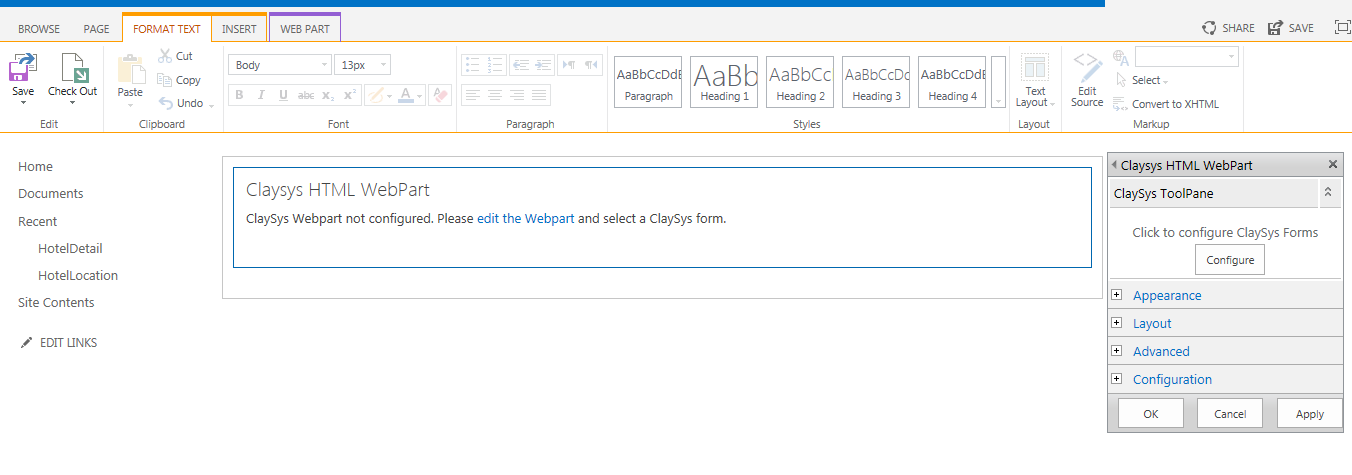Click the Clear Format eraser icon
This screenshot has height=475, width=1352.
(440, 95)
